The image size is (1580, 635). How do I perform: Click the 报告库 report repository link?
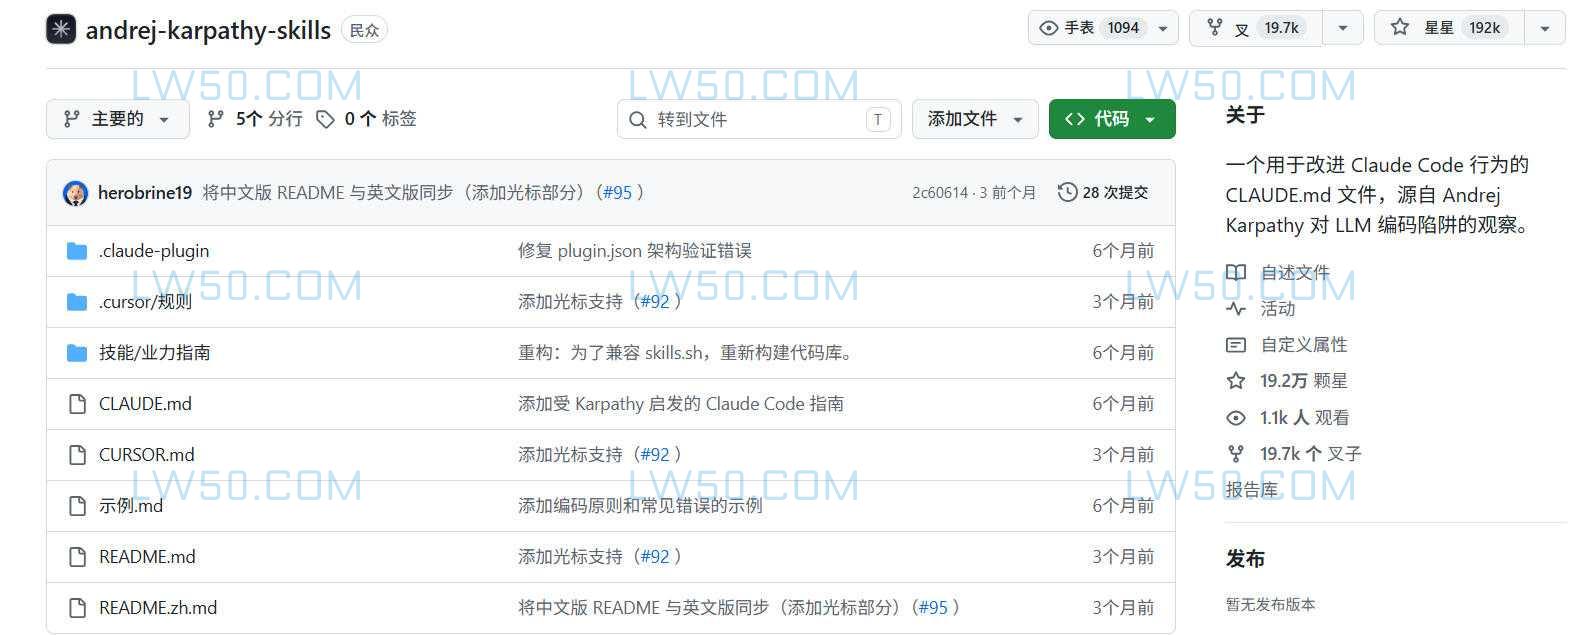[1252, 490]
